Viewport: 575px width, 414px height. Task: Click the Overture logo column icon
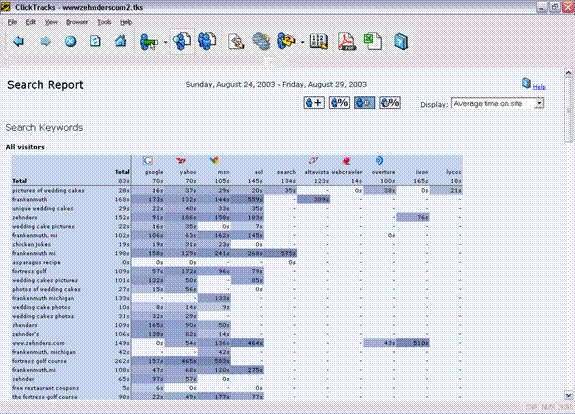pos(379,161)
